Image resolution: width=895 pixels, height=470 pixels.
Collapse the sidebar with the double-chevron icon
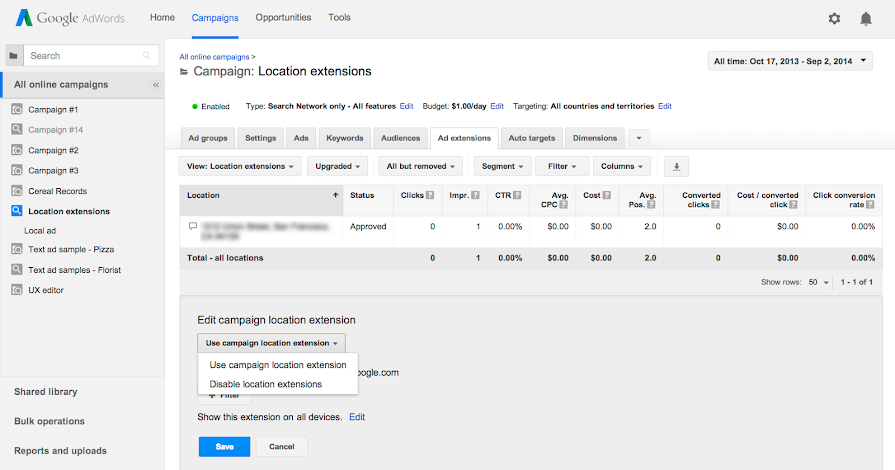tap(156, 85)
